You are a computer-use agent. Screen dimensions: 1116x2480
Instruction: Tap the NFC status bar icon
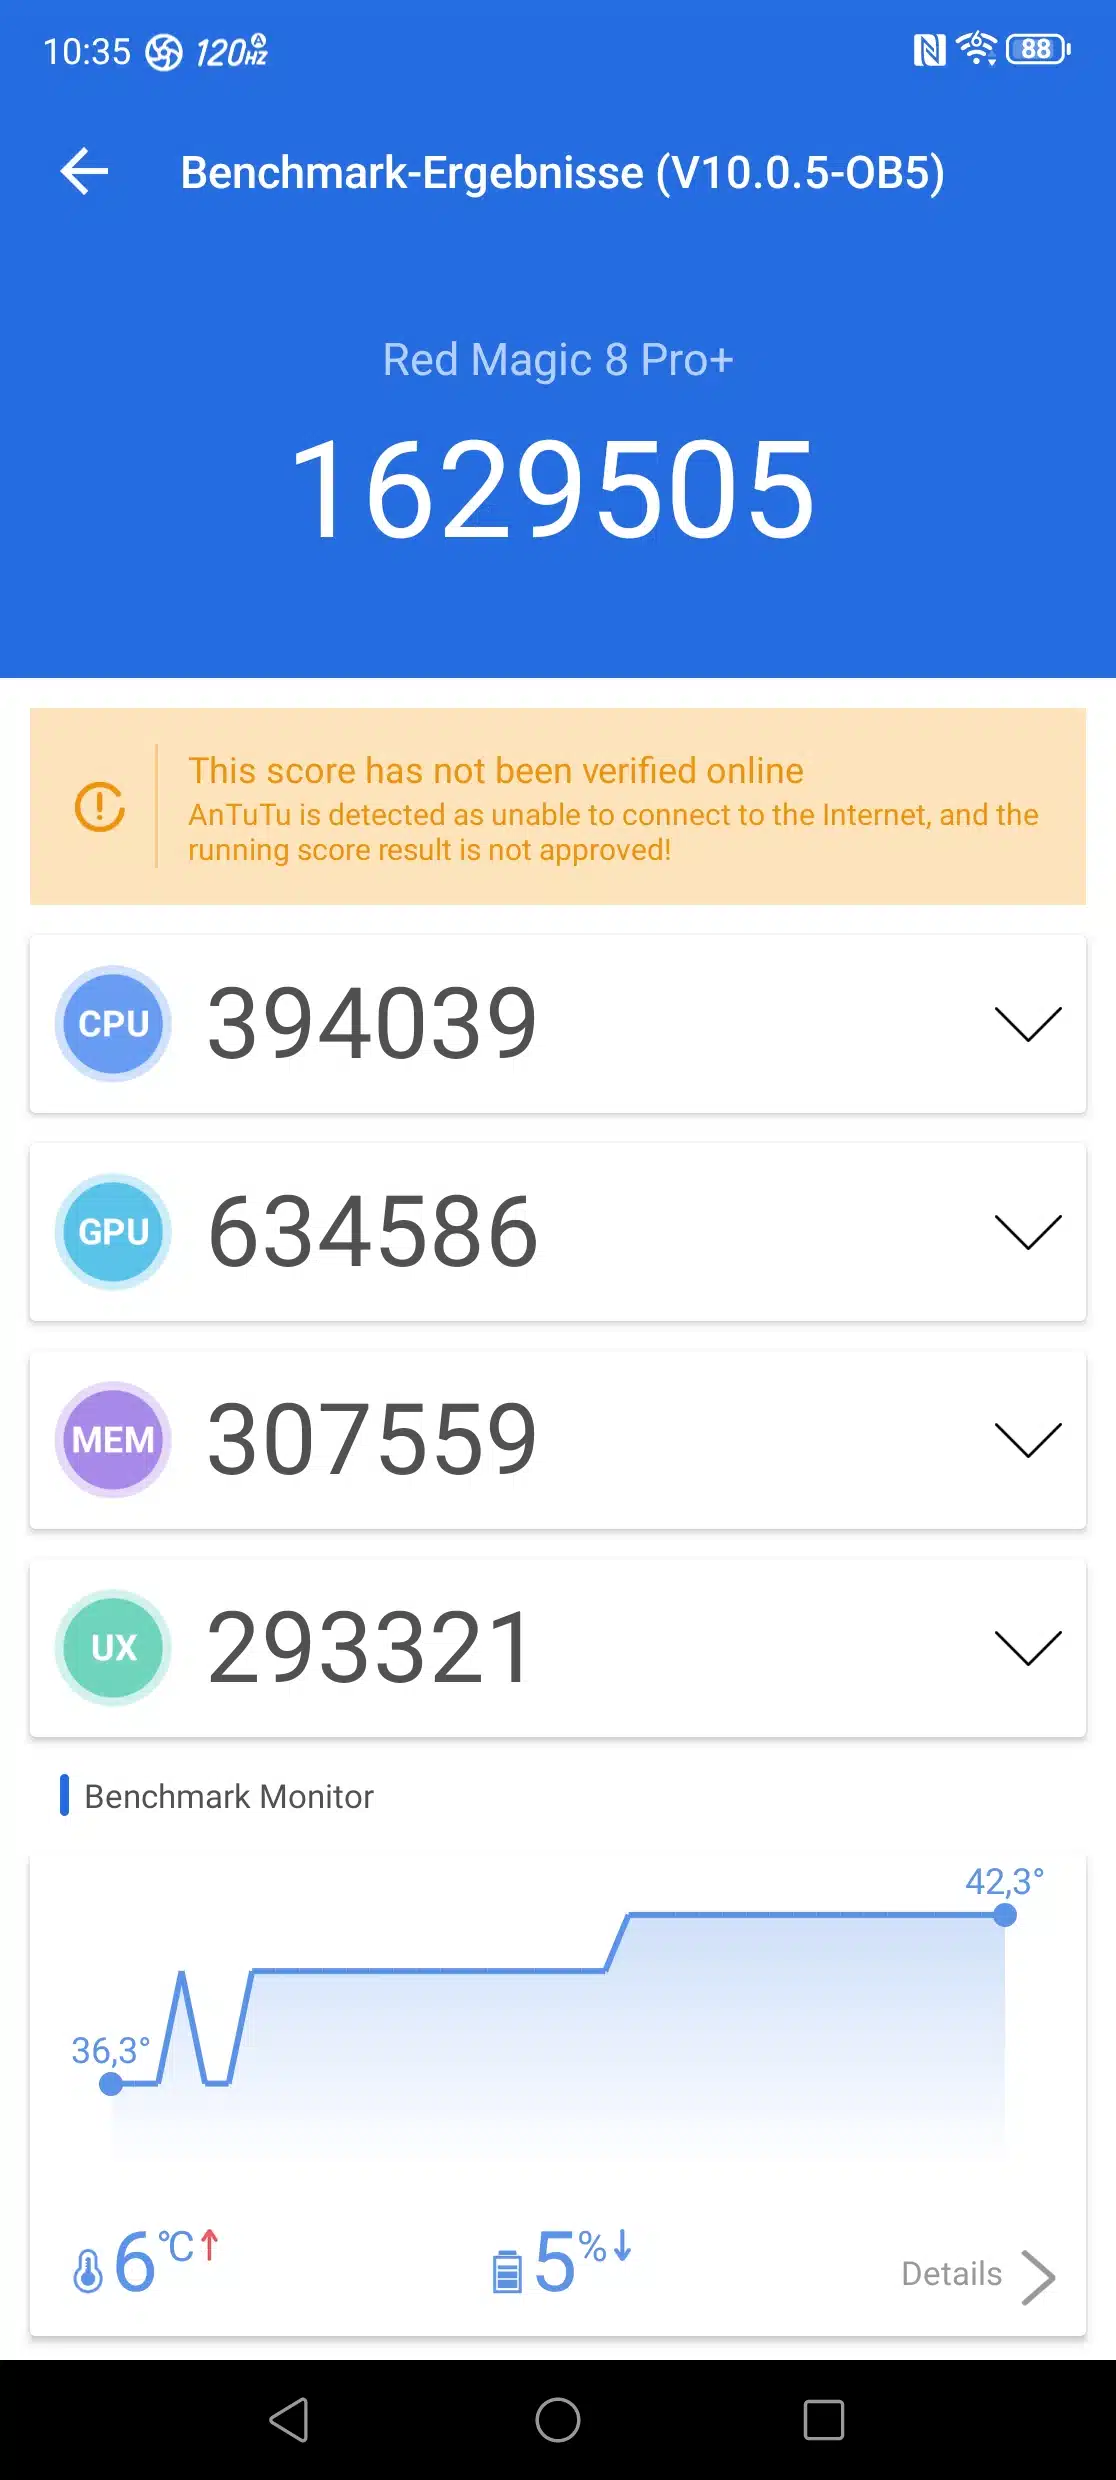pos(930,49)
